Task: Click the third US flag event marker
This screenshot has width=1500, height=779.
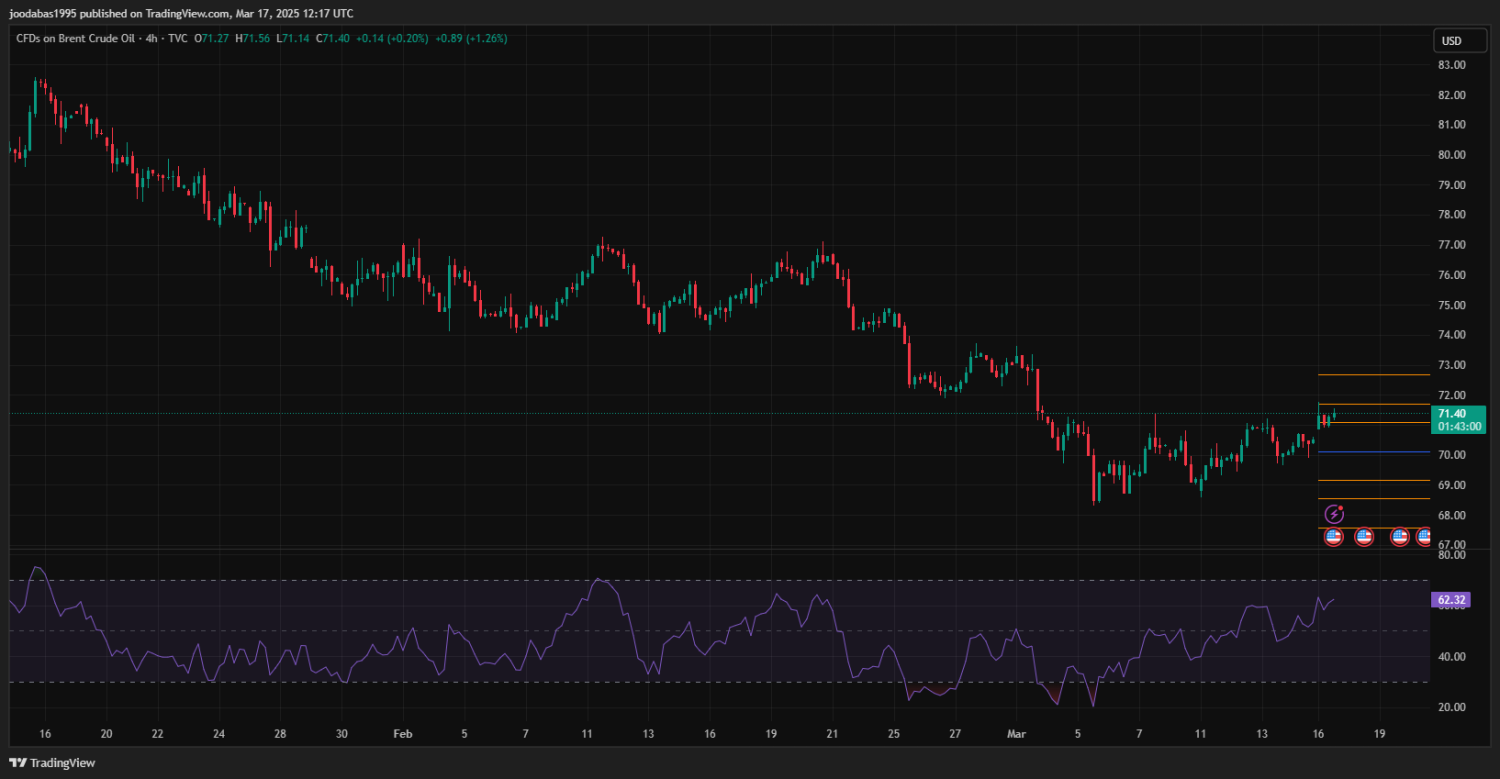Action: pyautogui.click(x=1399, y=537)
